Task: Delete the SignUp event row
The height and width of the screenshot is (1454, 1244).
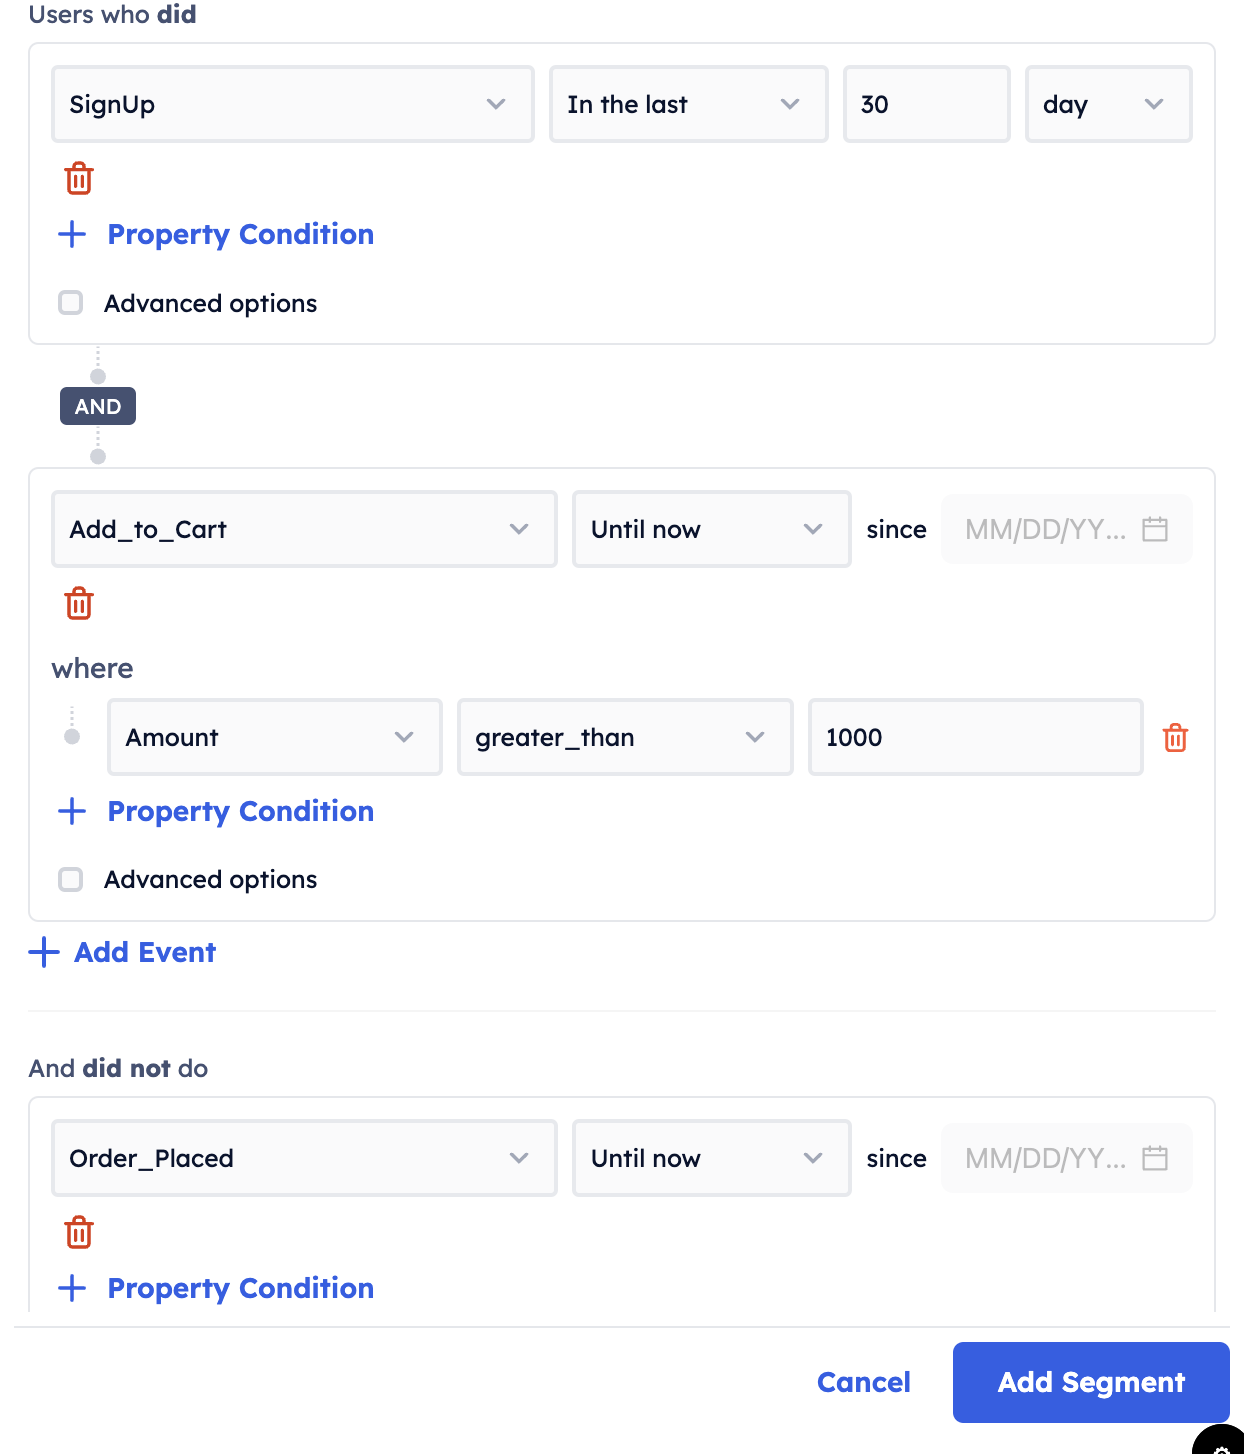Action: 79,179
